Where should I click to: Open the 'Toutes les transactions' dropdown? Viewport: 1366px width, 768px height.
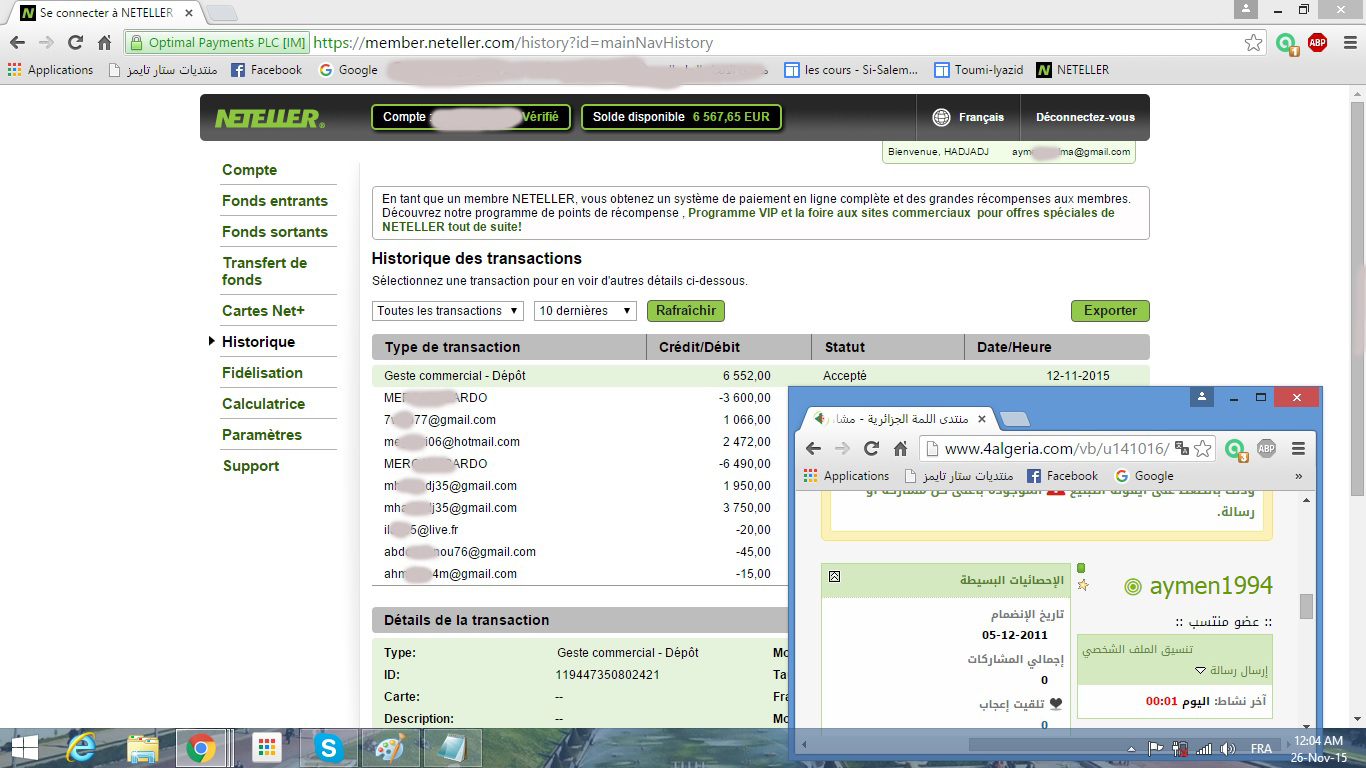point(447,311)
